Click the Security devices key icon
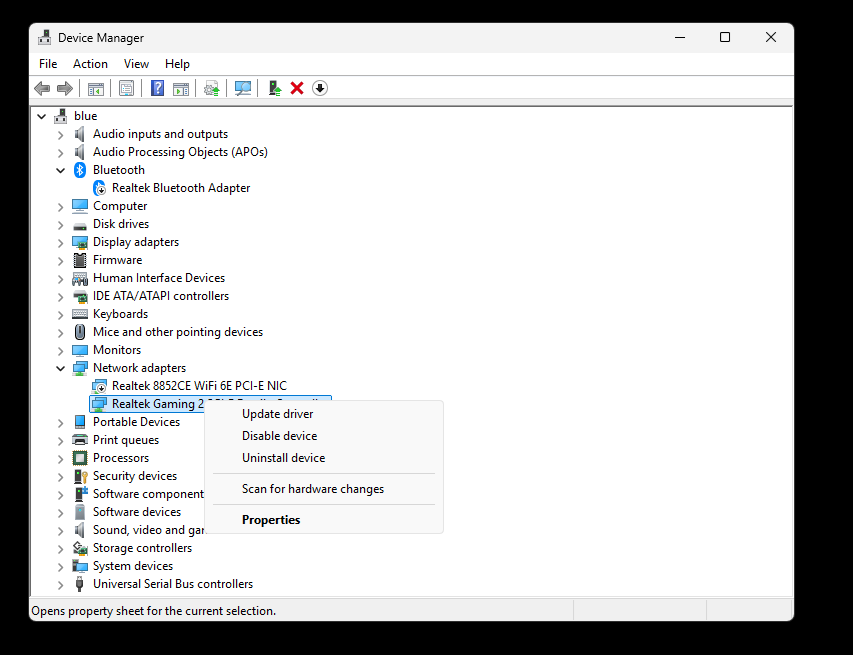 point(81,476)
